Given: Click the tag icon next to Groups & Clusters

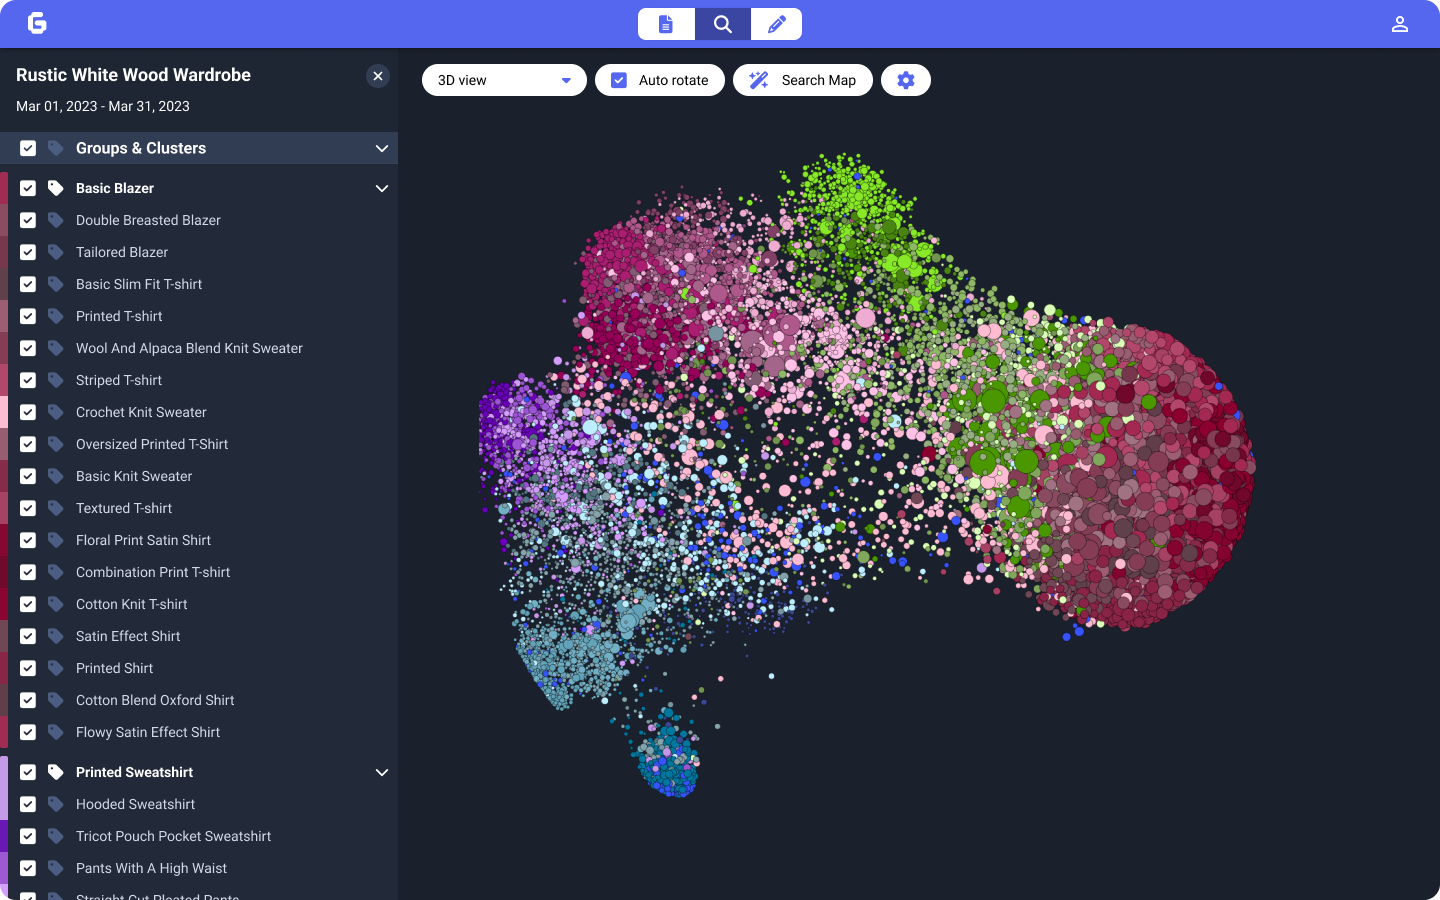Looking at the screenshot, I should [56, 148].
